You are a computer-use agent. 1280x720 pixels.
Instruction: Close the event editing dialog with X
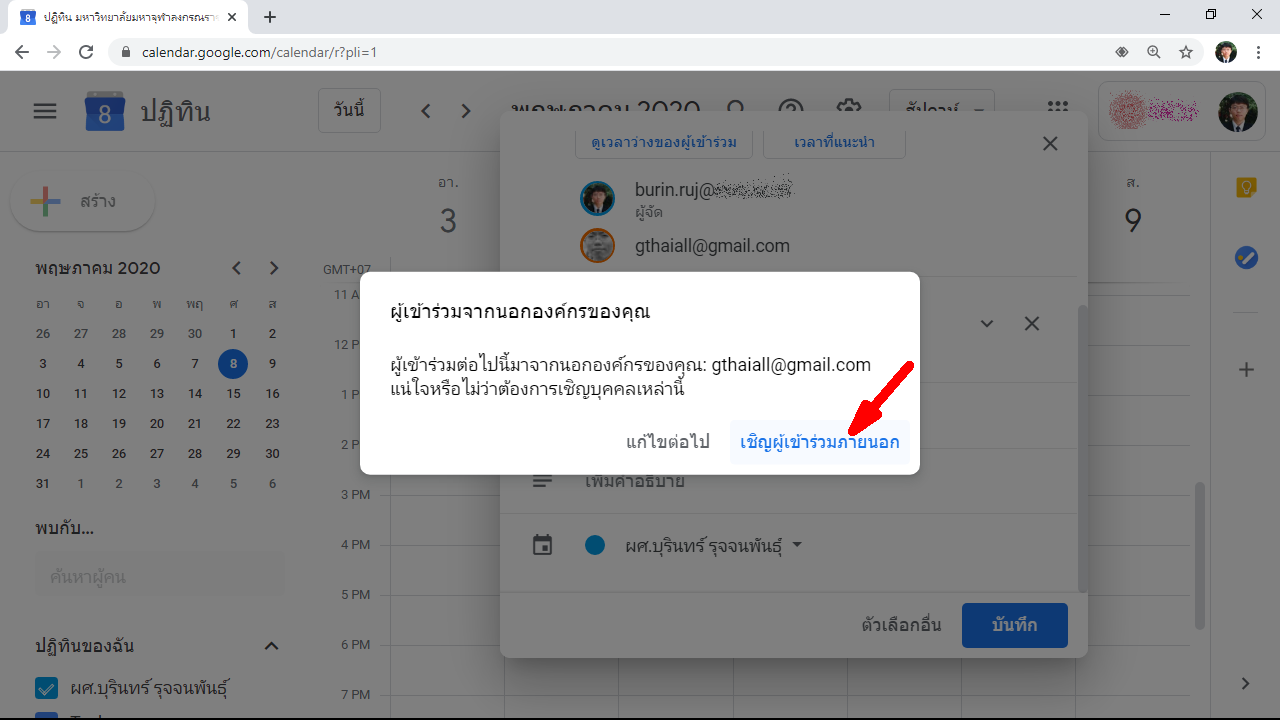click(1050, 144)
